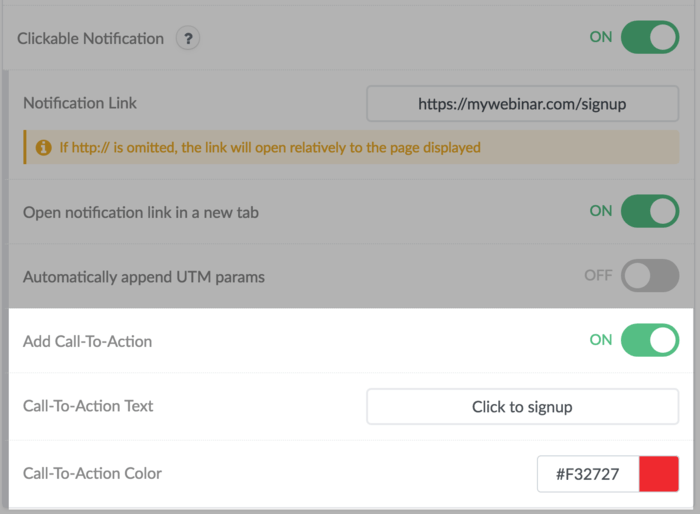
Task: Switch off the Add Call-To-Action toggle
Action: tap(649, 340)
